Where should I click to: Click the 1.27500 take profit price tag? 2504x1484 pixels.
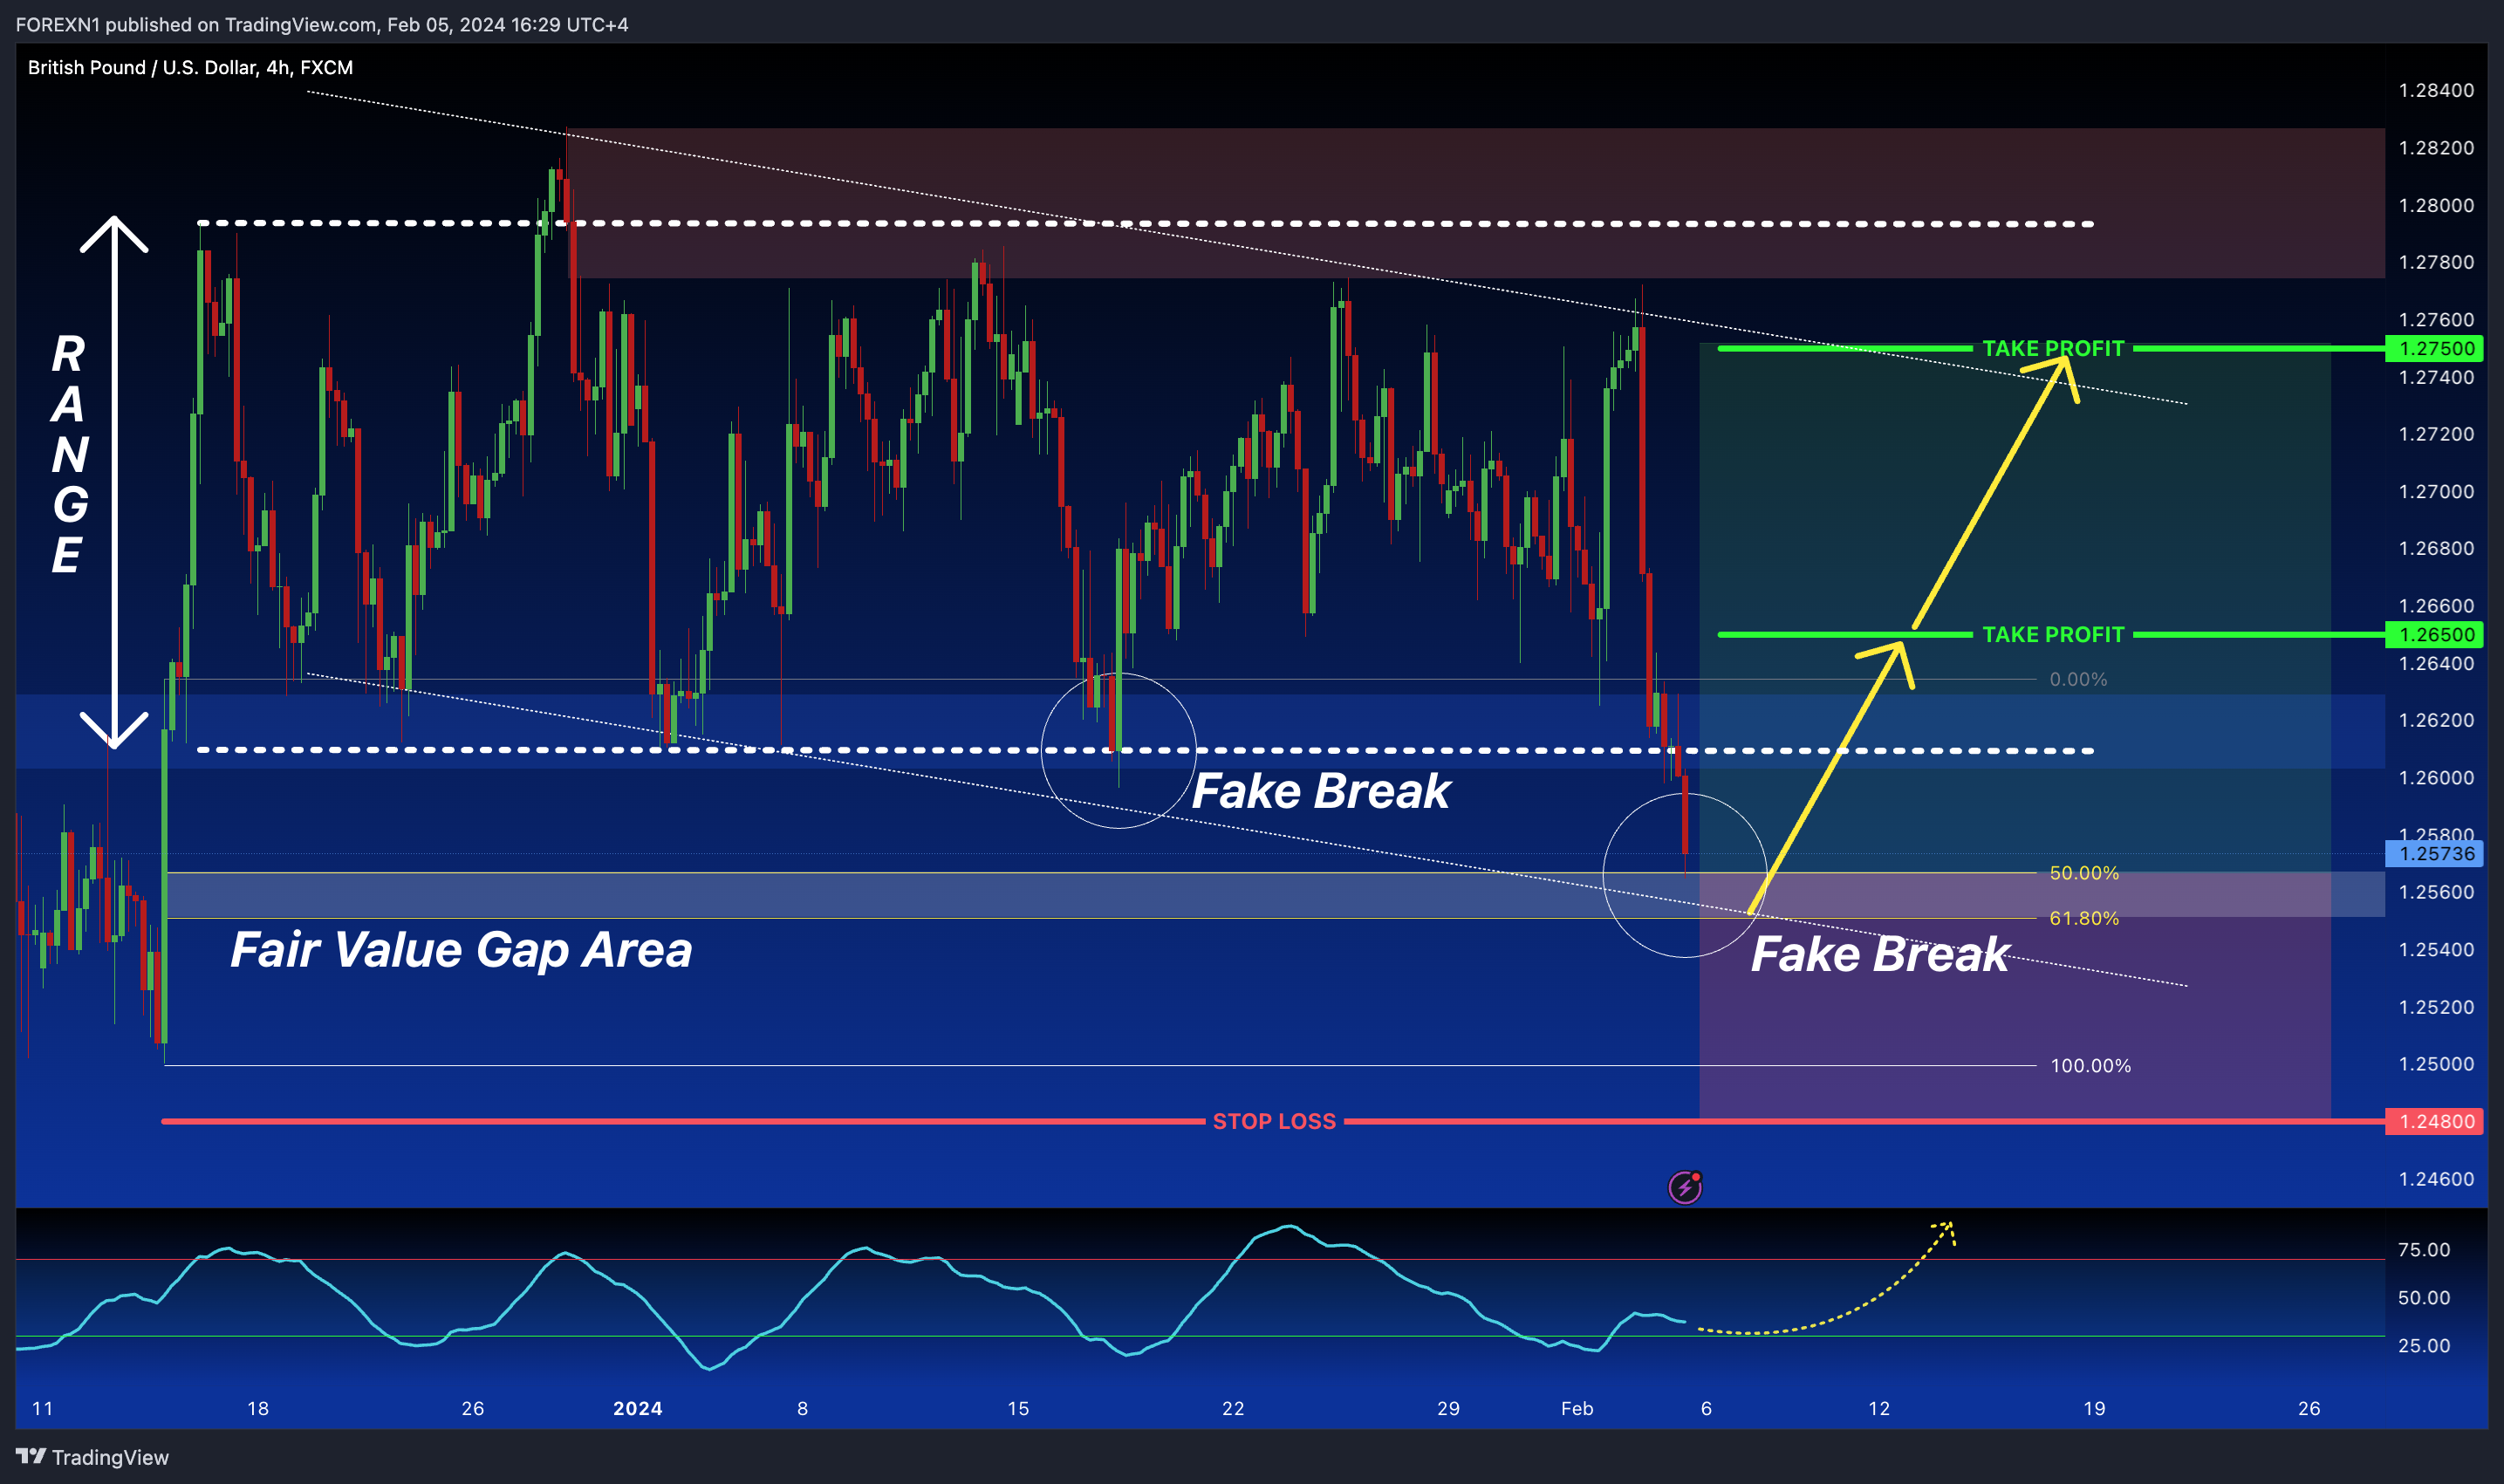point(2436,349)
